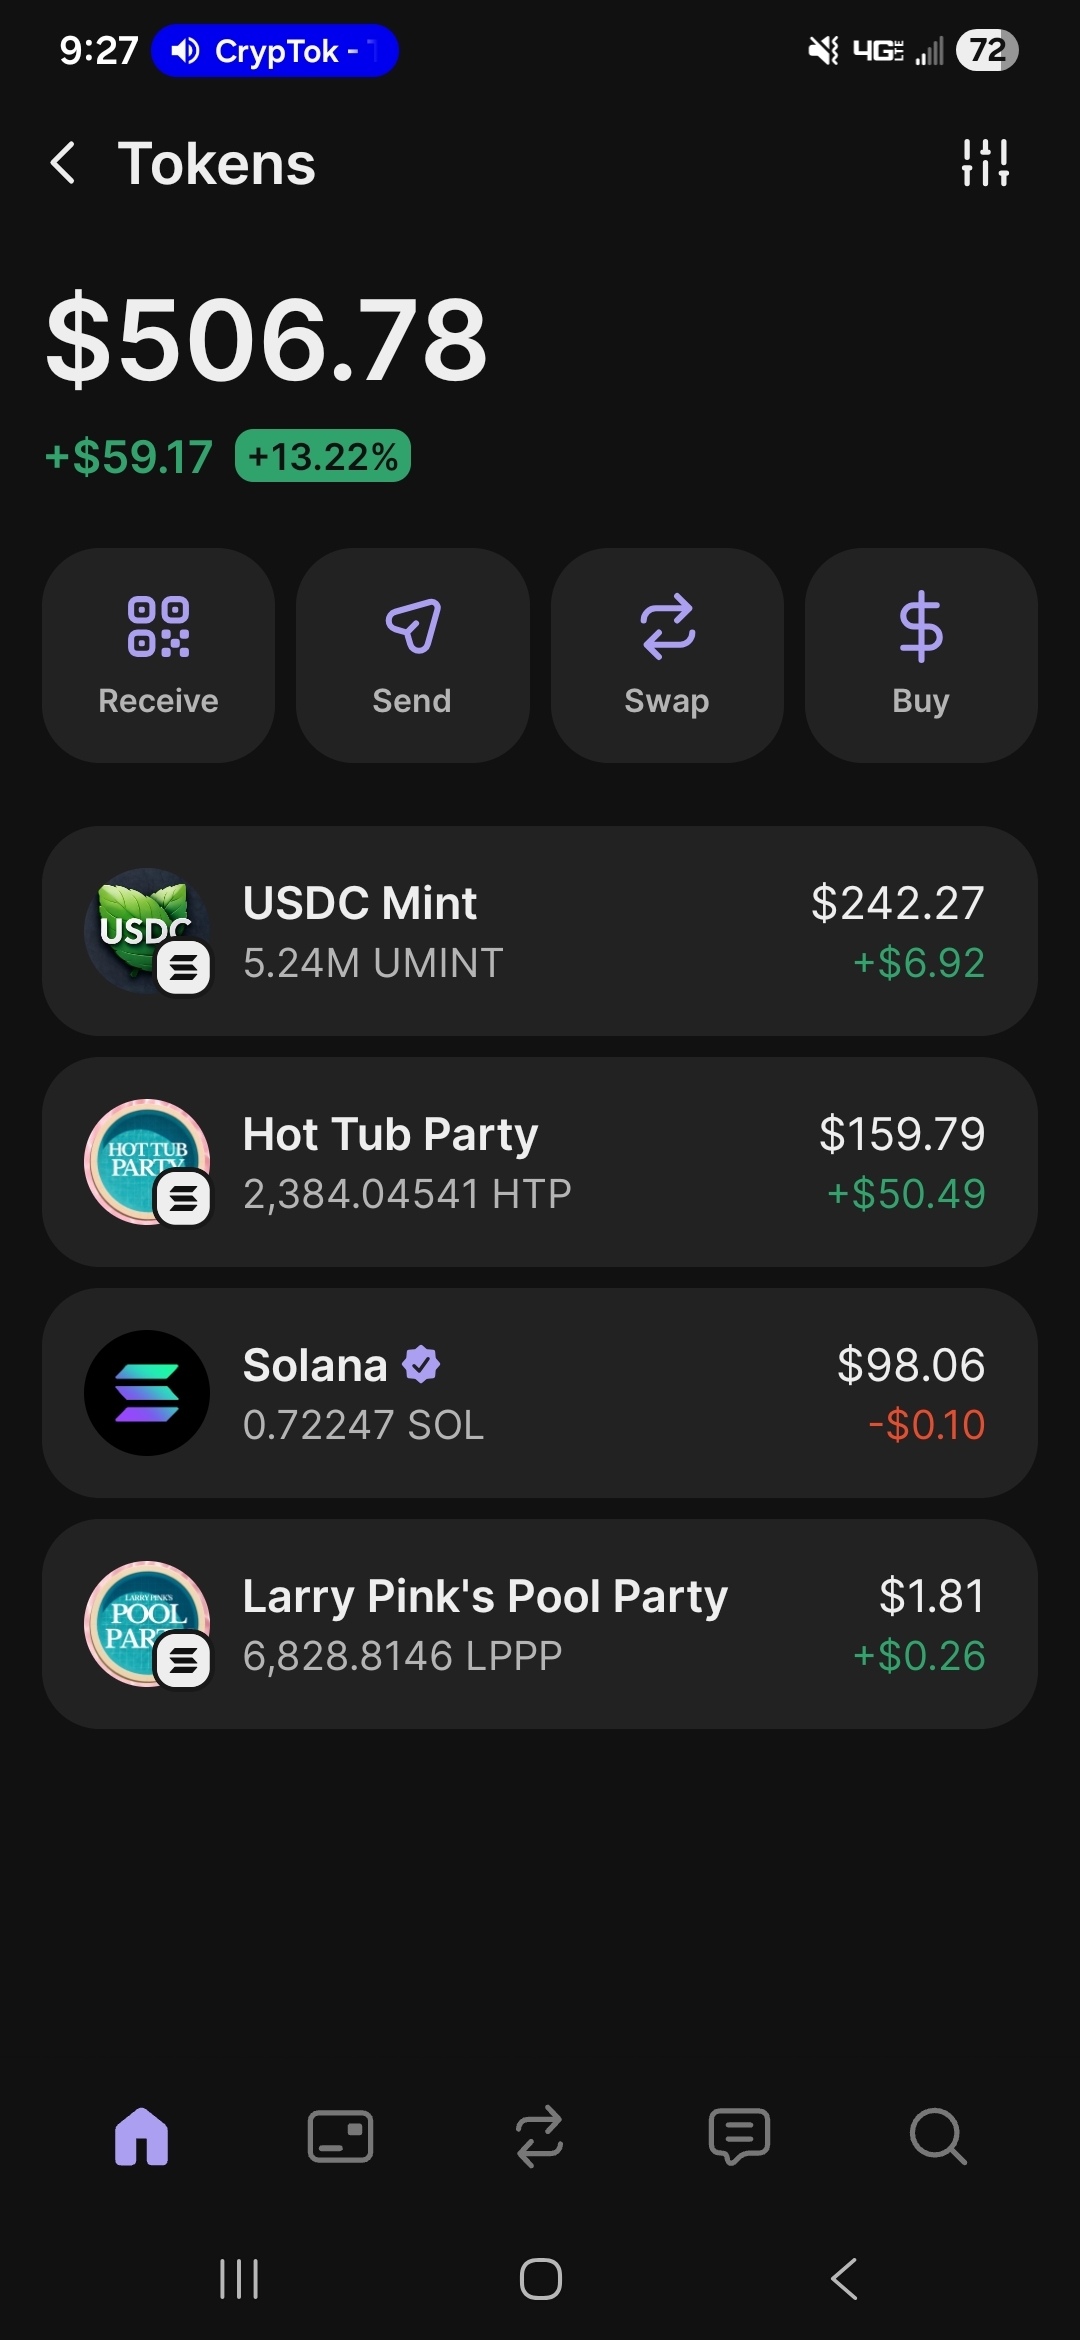Open the Solana token details
Screen dimensions: 1080x2340
coord(540,1393)
